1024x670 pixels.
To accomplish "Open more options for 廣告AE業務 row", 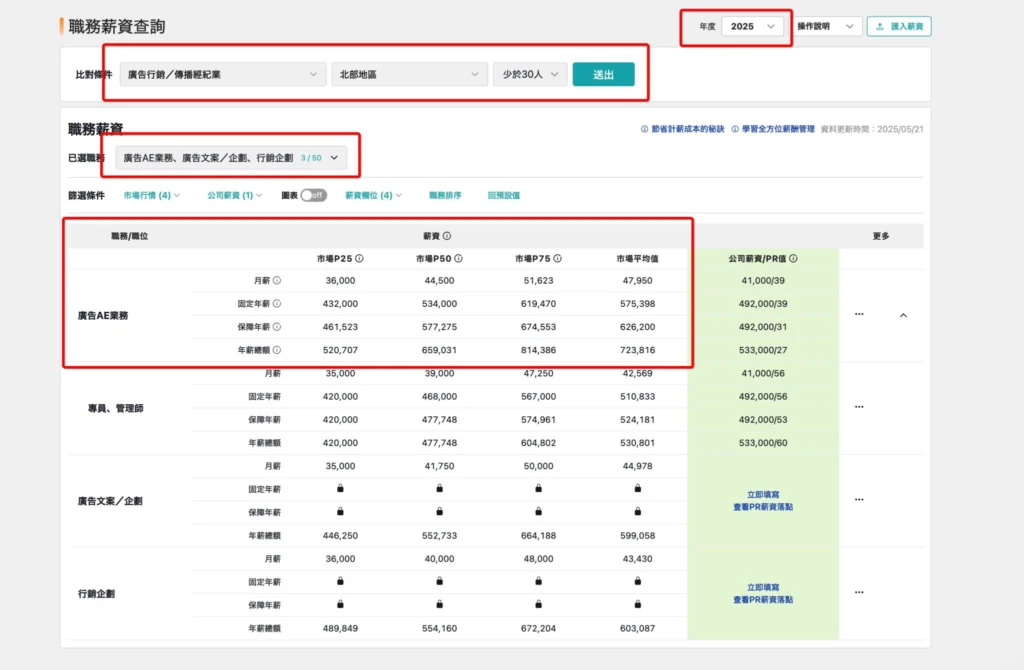I will coord(859,314).
